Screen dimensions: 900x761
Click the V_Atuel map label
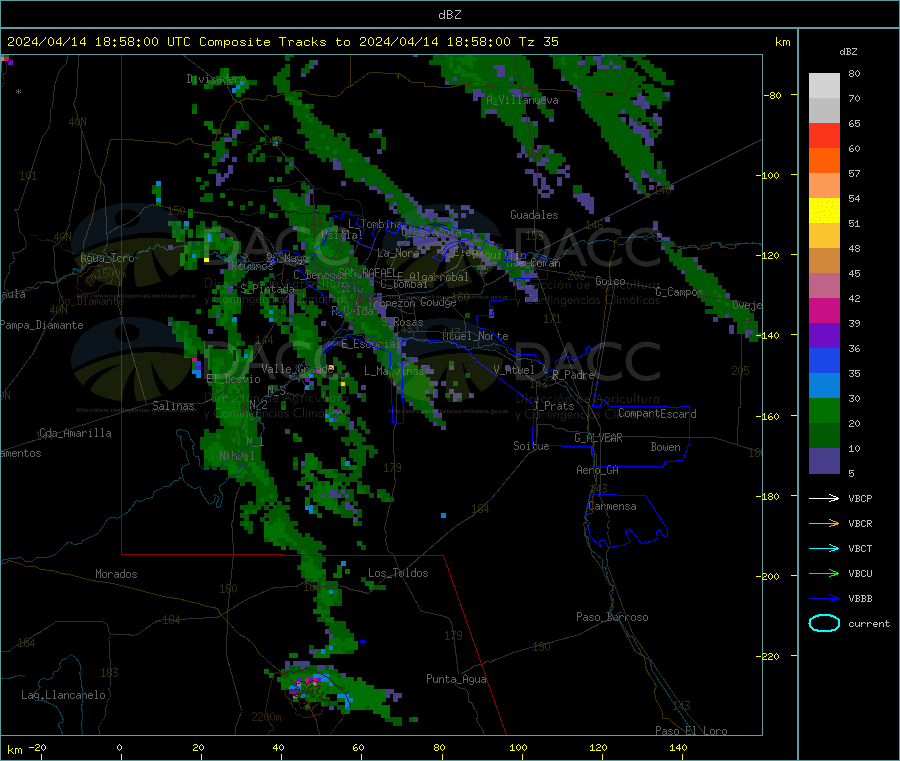(x=514, y=370)
